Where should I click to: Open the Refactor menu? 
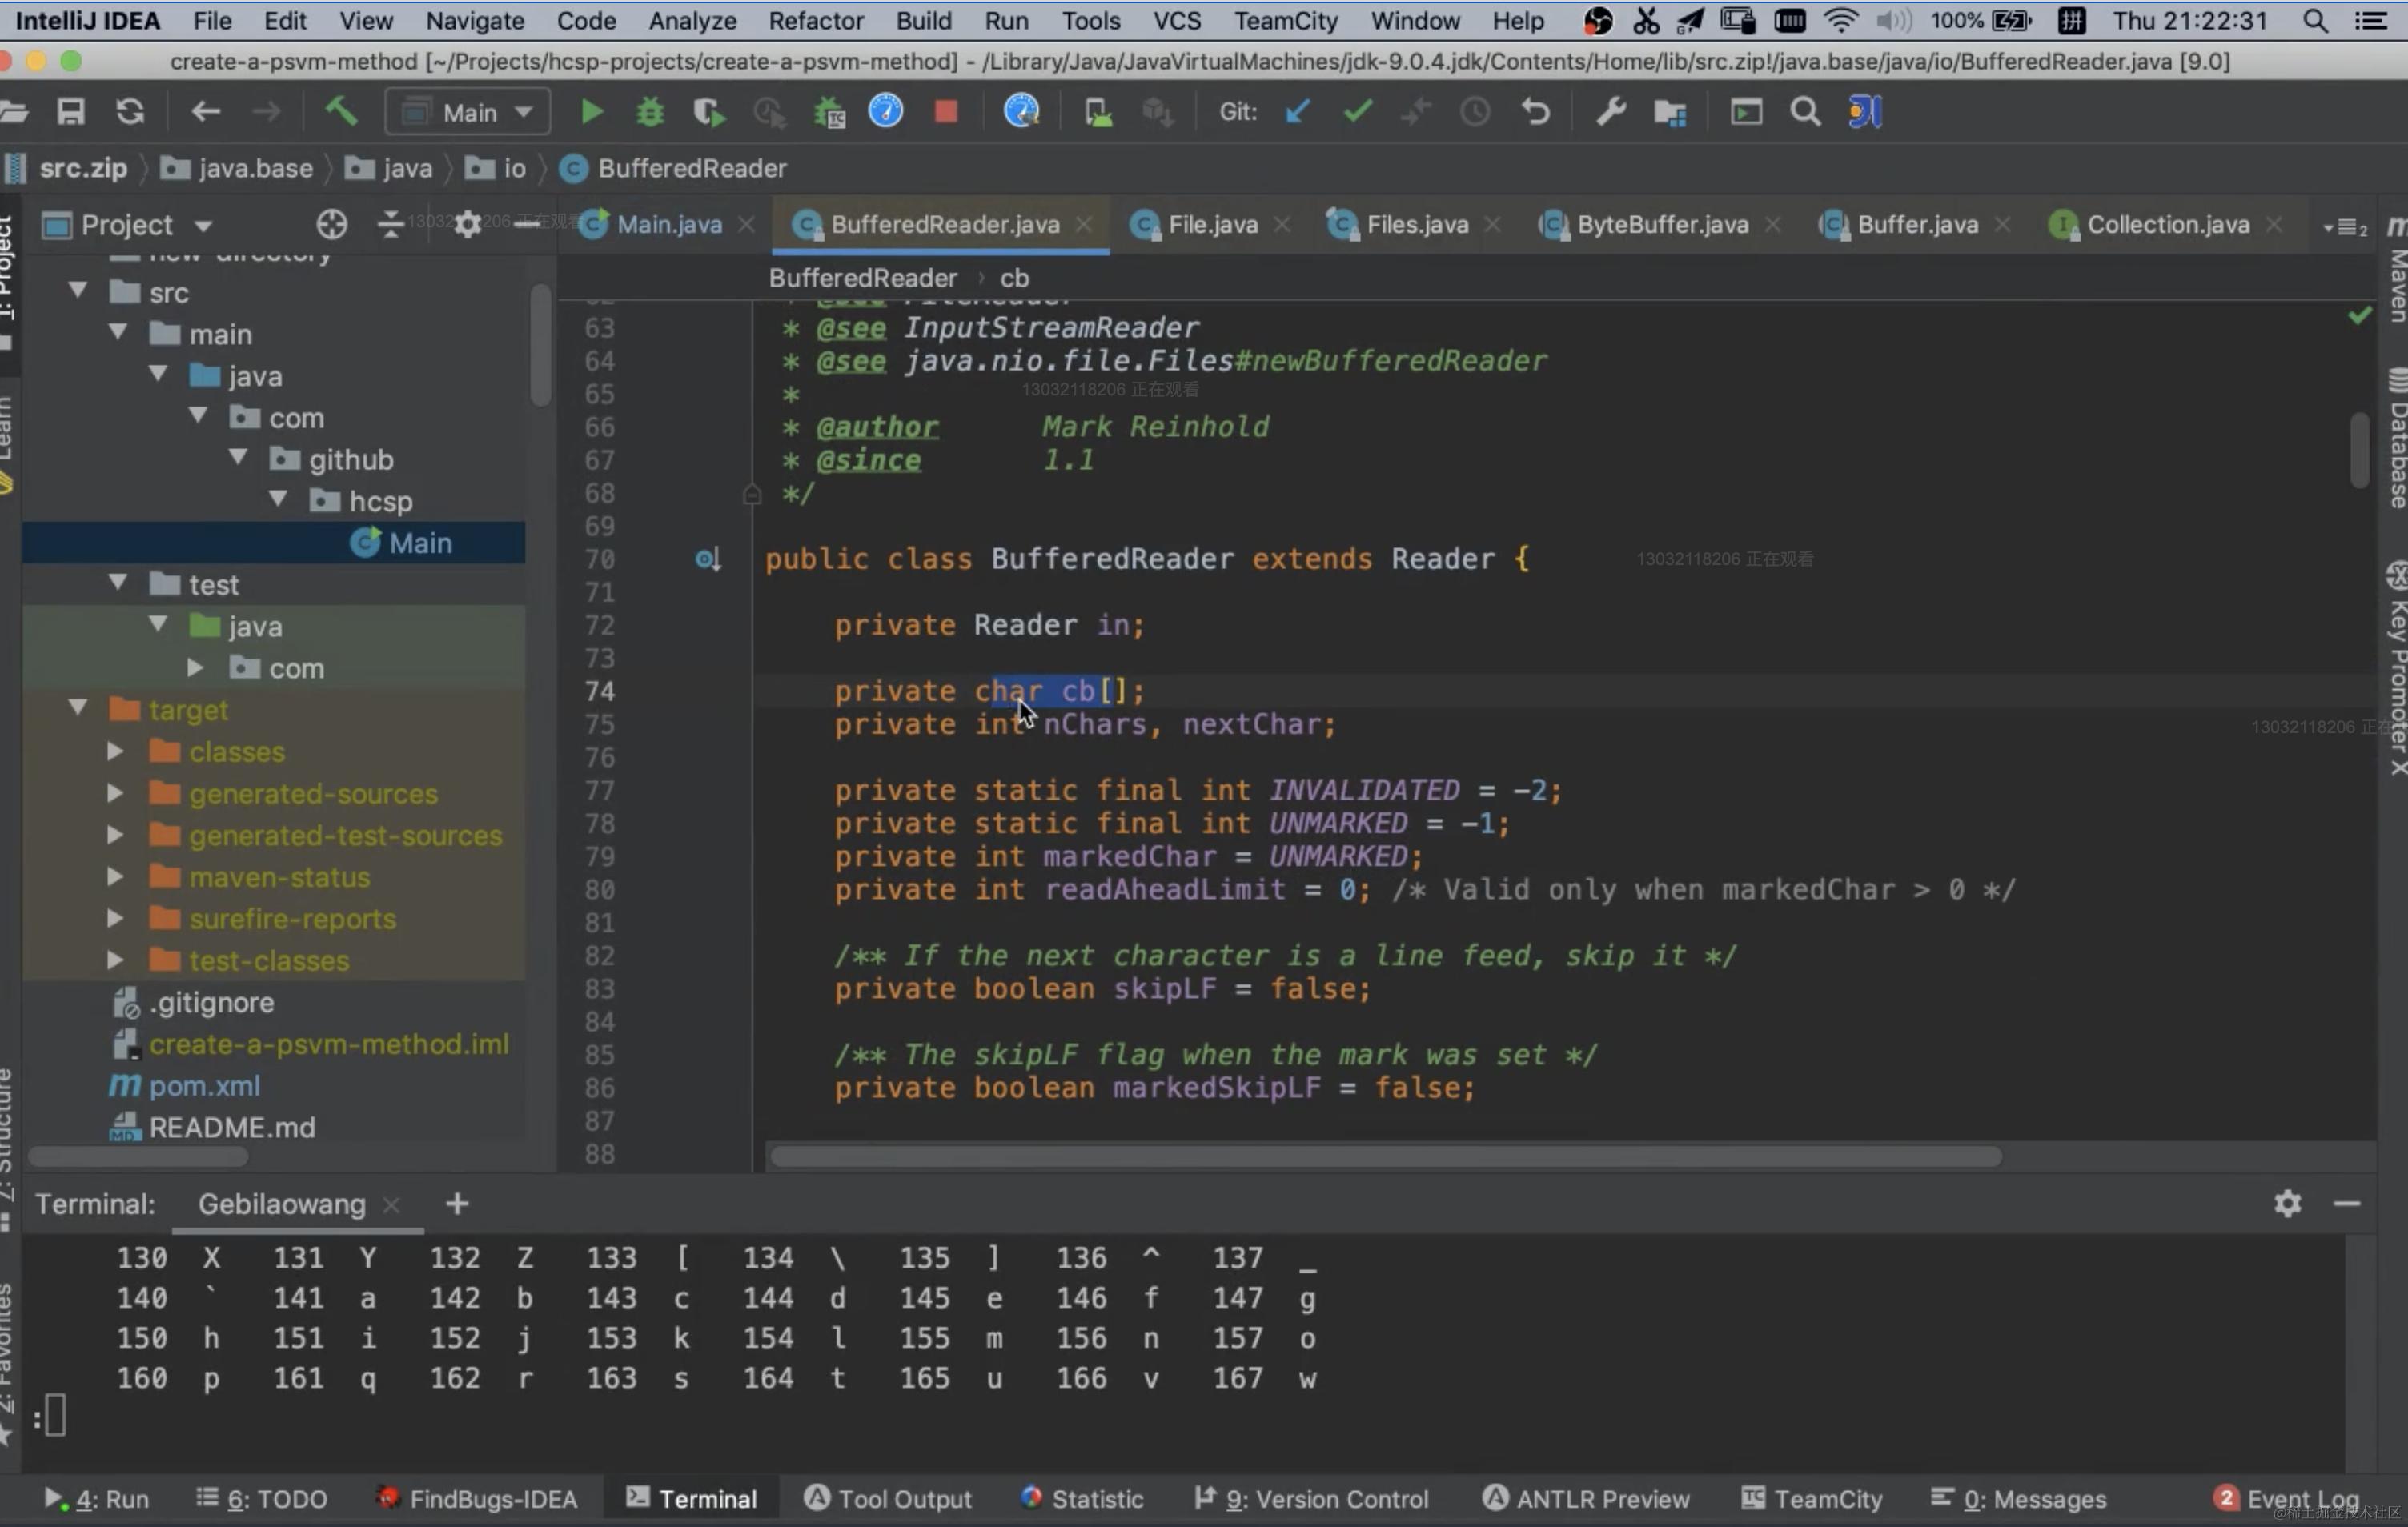pyautogui.click(x=815, y=20)
